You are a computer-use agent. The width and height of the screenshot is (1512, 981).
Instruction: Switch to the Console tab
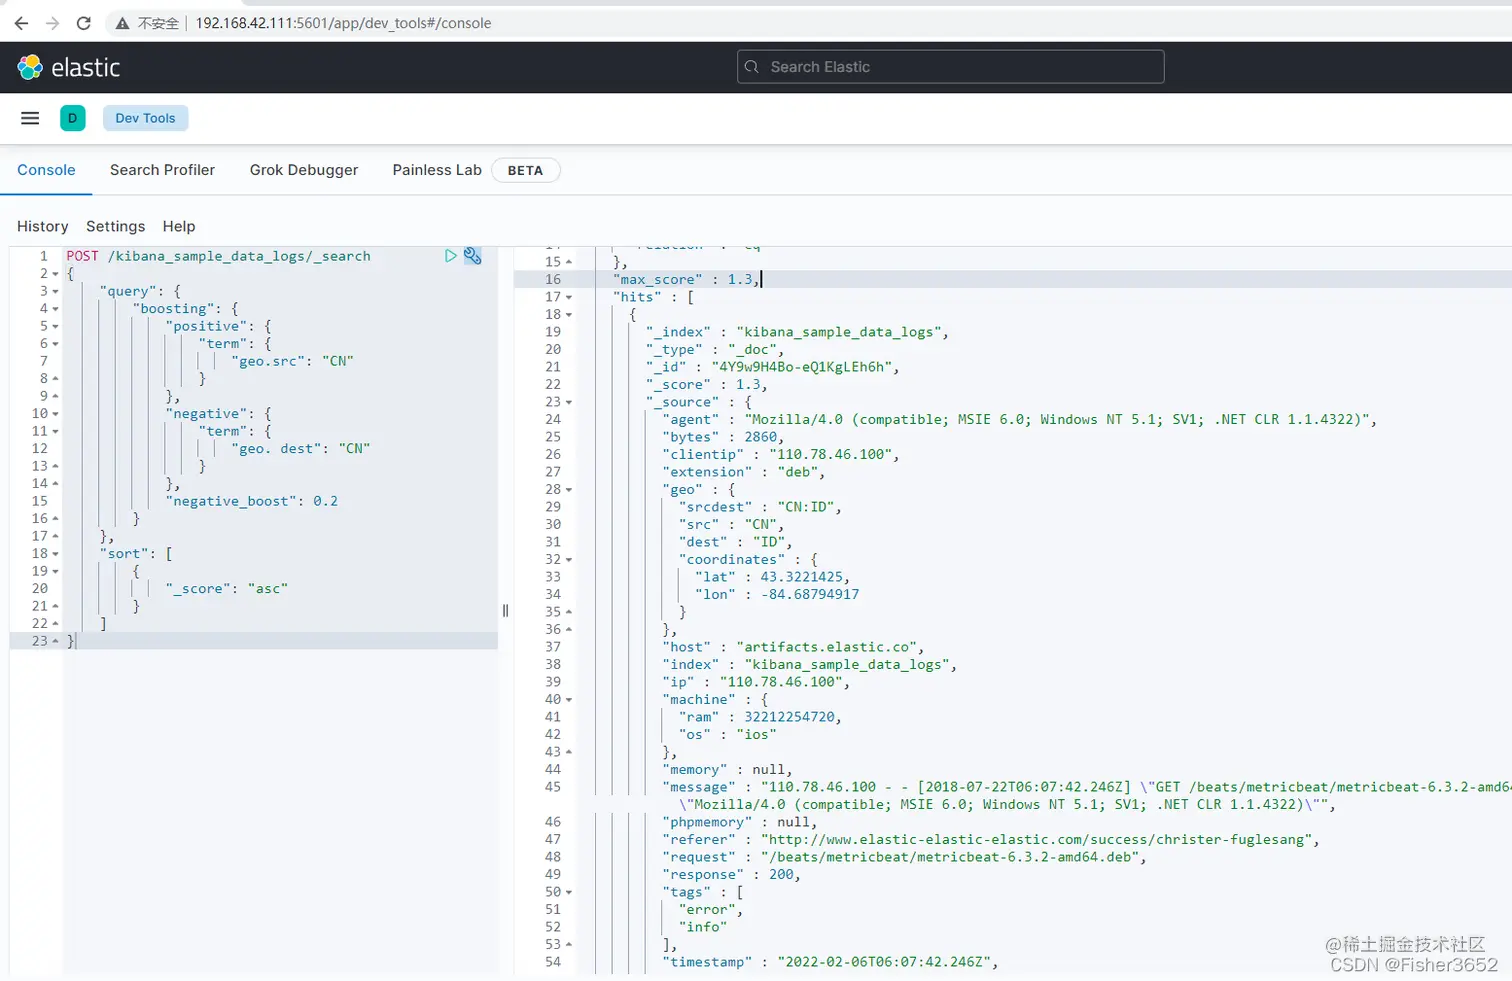coord(46,170)
